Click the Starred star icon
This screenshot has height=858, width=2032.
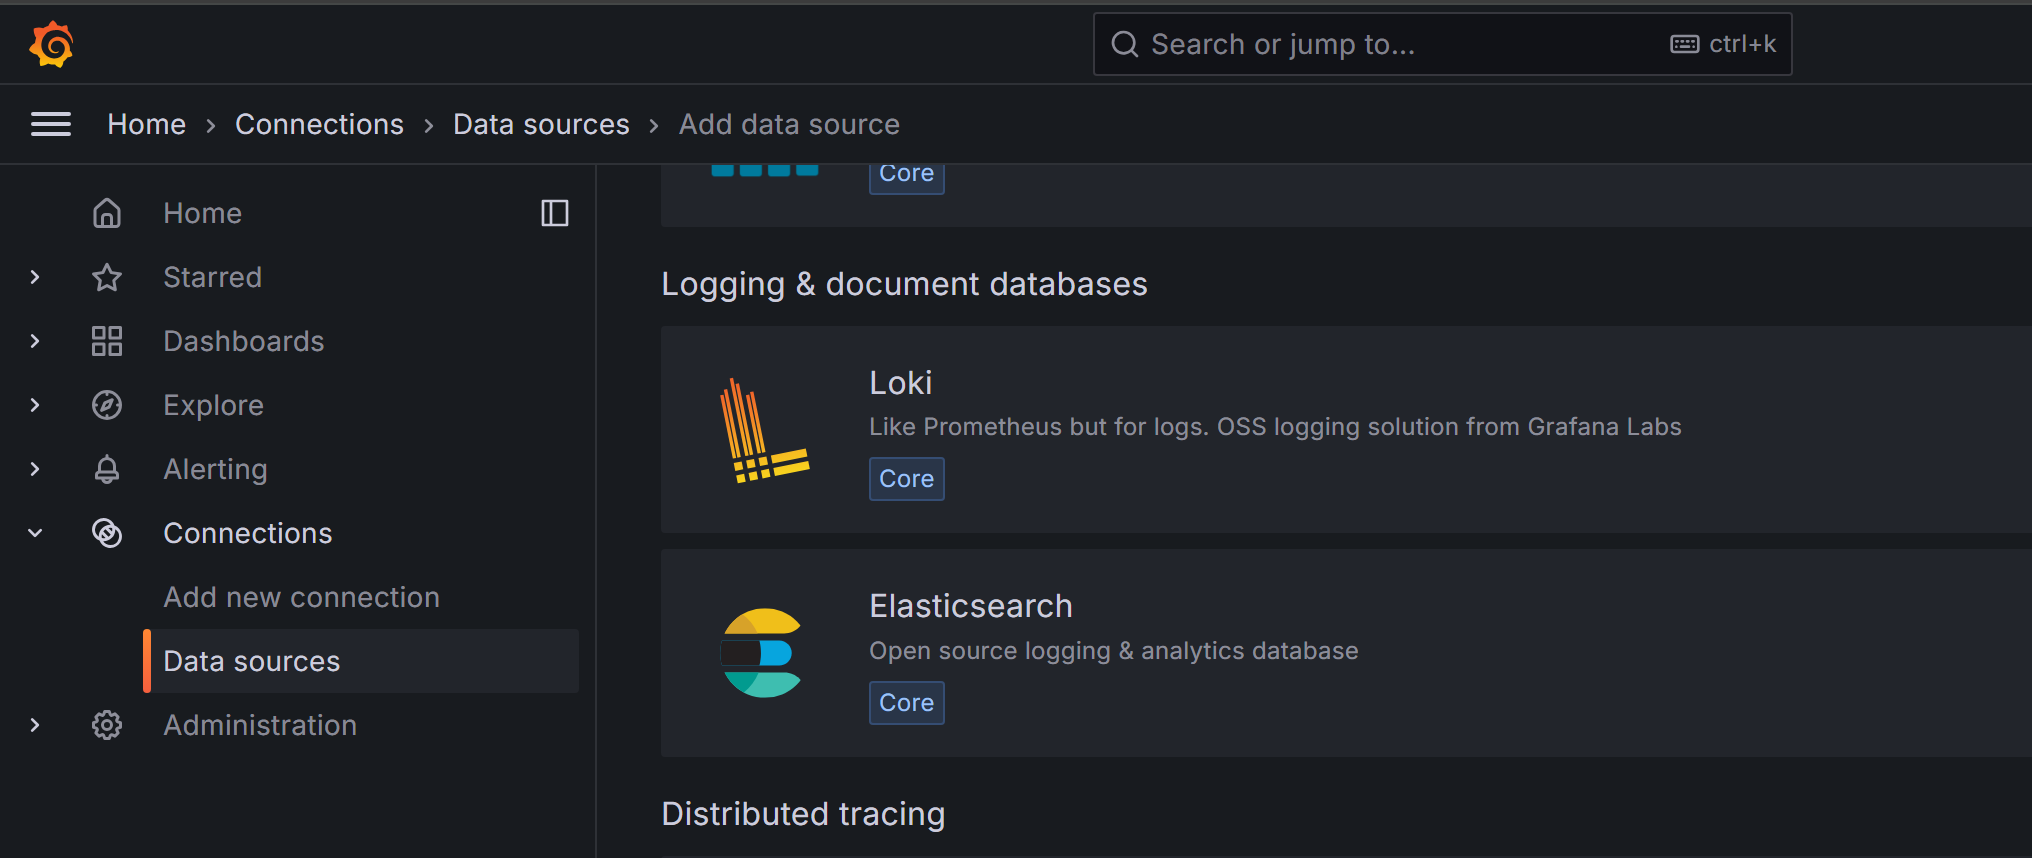107,277
